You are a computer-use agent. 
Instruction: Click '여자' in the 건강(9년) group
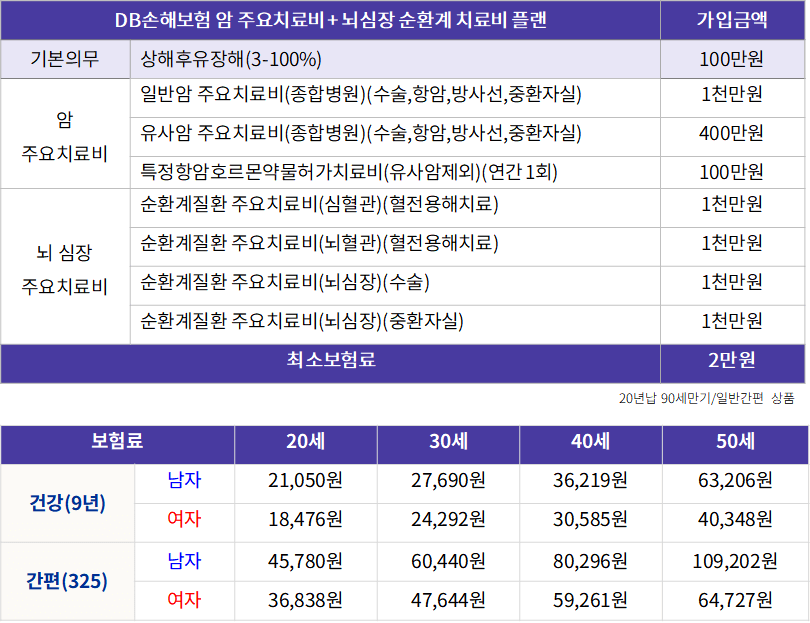(x=184, y=519)
